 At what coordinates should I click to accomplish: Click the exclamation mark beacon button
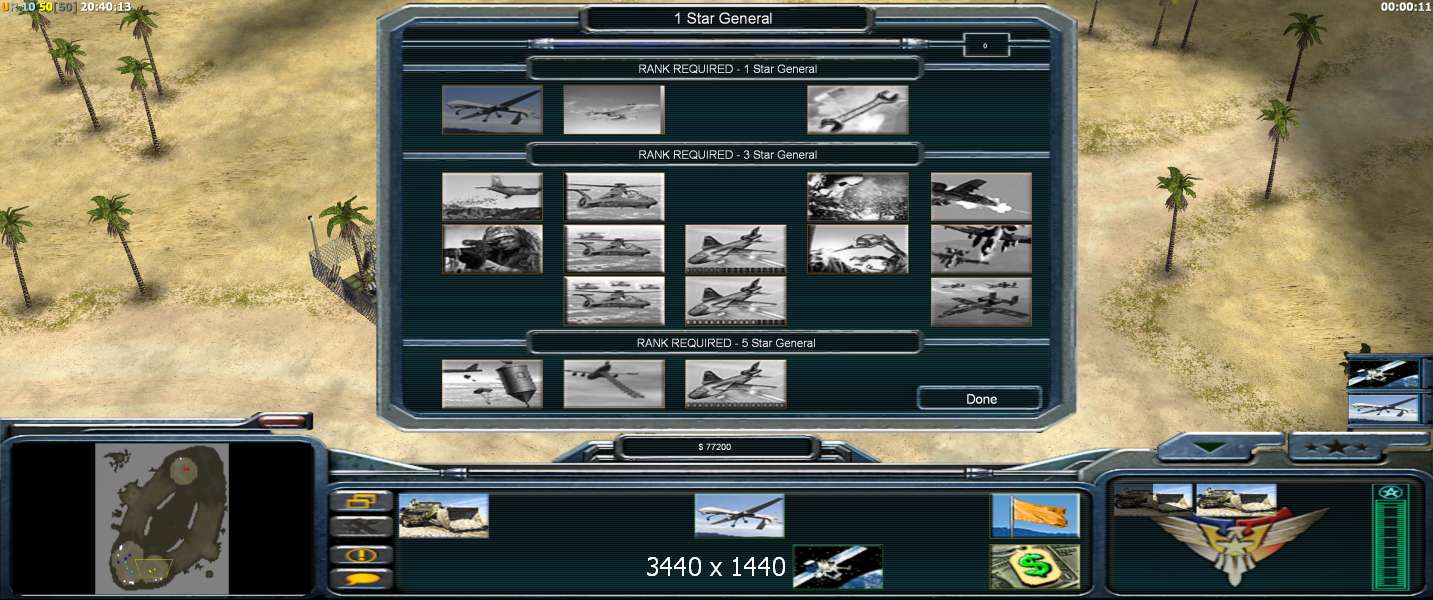pyautogui.click(x=361, y=554)
